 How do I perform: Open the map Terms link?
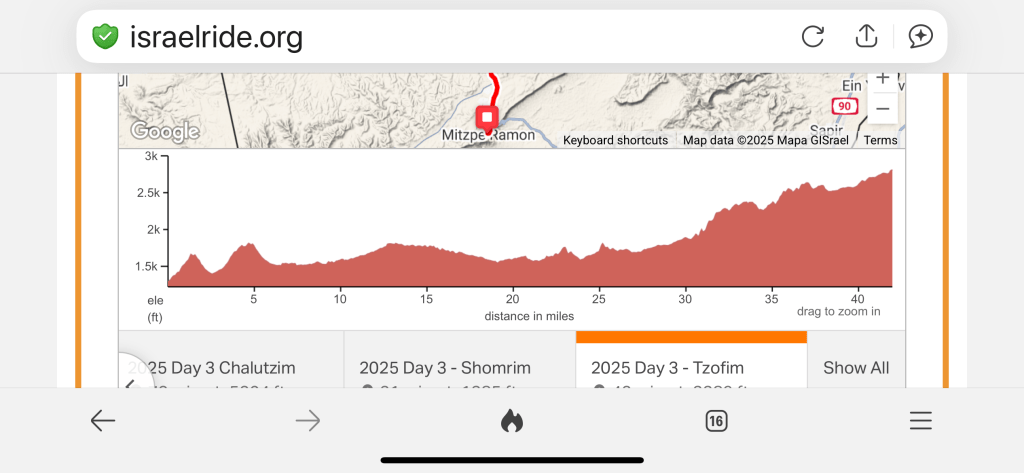point(880,141)
